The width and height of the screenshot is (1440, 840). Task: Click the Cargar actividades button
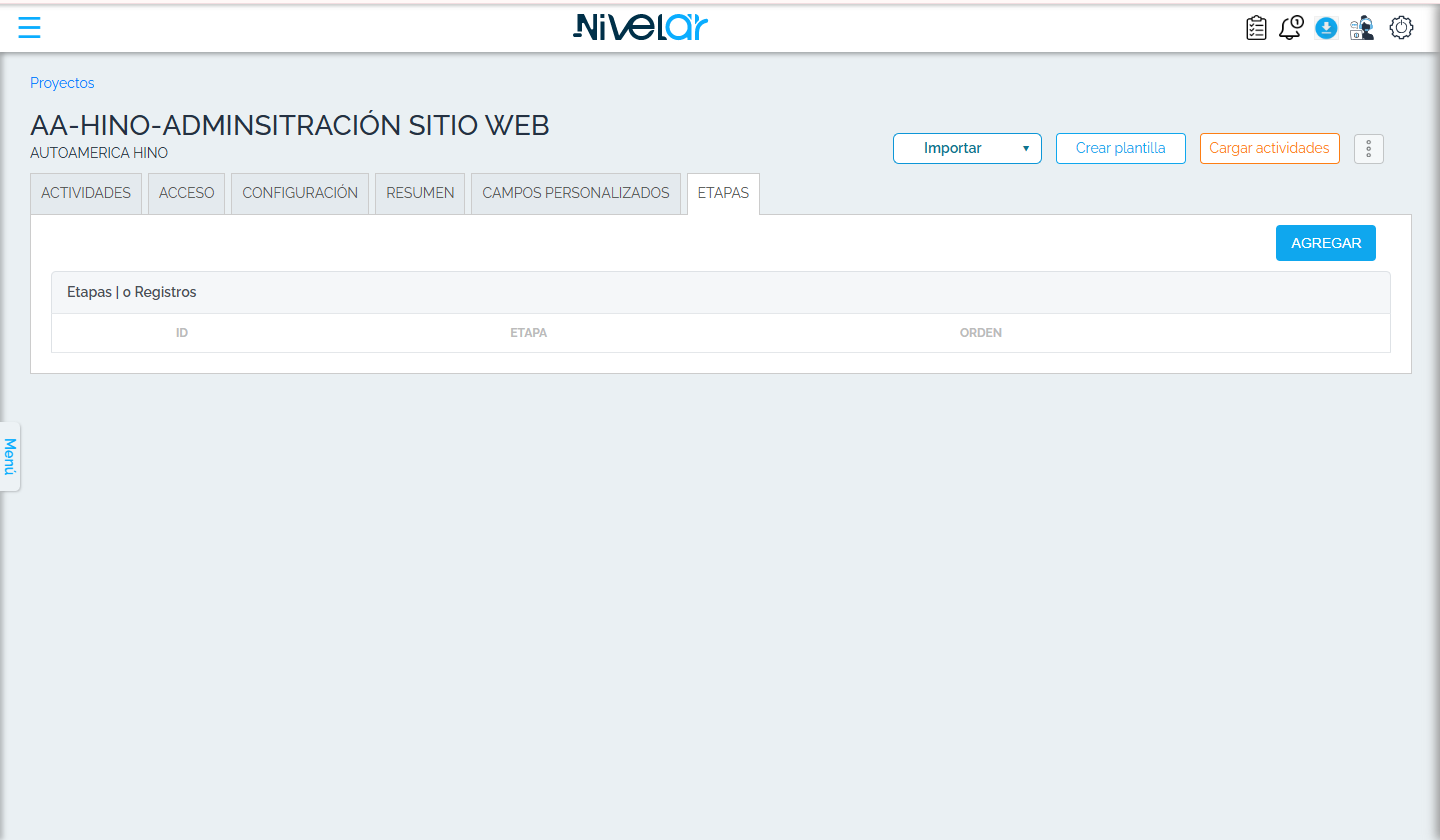coord(1269,148)
